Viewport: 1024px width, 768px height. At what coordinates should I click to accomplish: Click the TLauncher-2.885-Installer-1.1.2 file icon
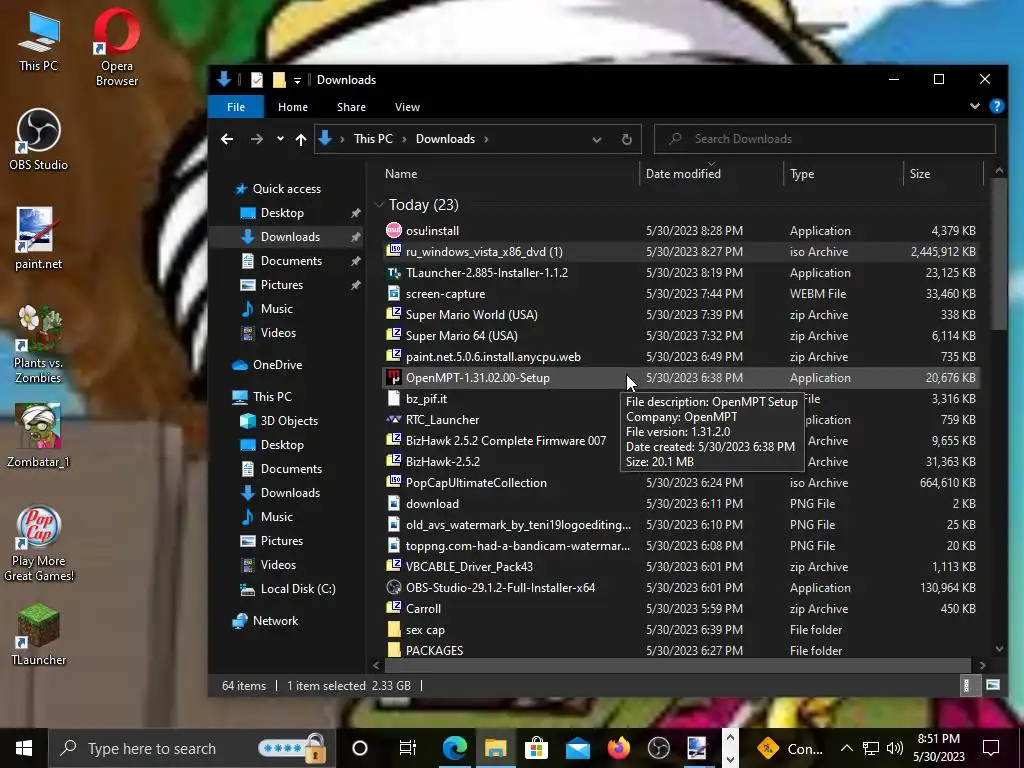click(x=394, y=272)
